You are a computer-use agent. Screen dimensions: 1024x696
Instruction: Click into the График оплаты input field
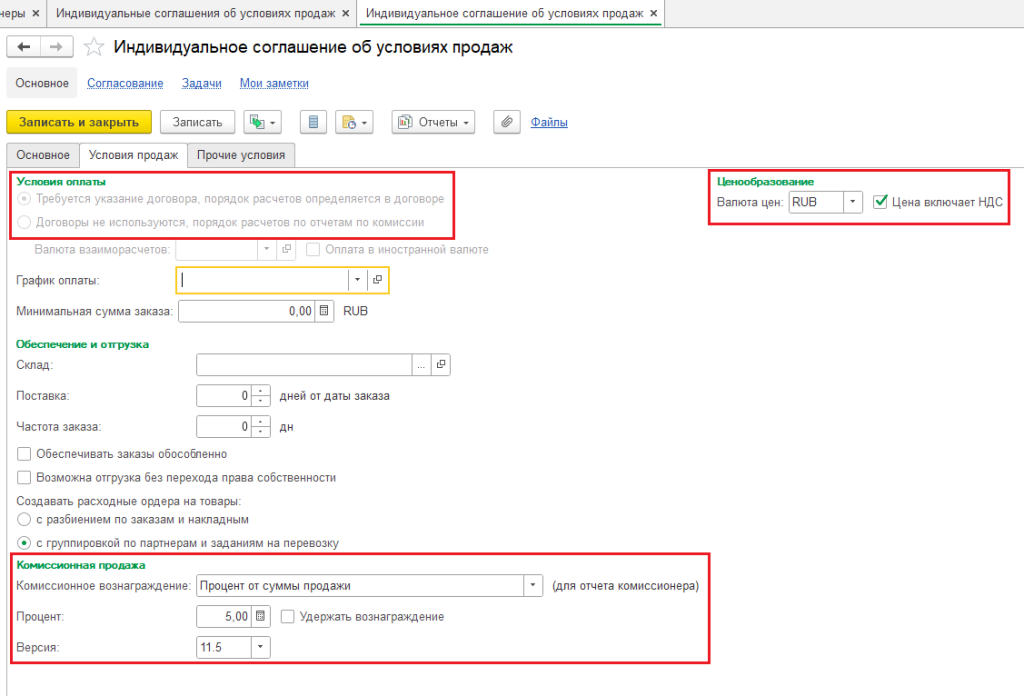point(263,280)
